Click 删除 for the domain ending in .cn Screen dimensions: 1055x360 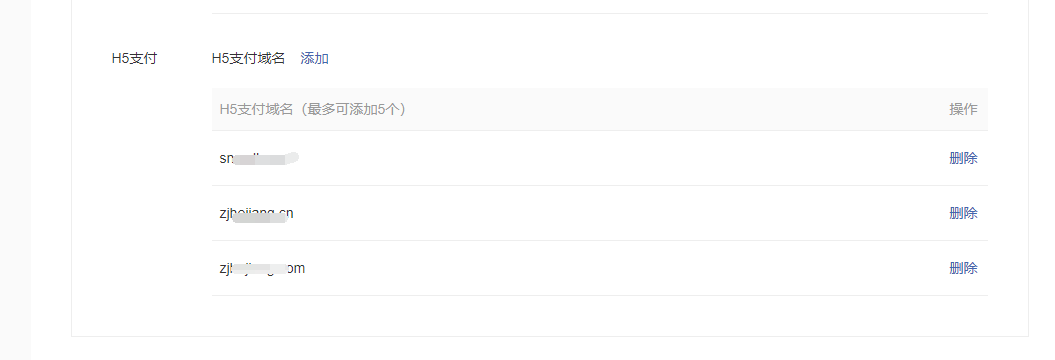[x=963, y=213]
